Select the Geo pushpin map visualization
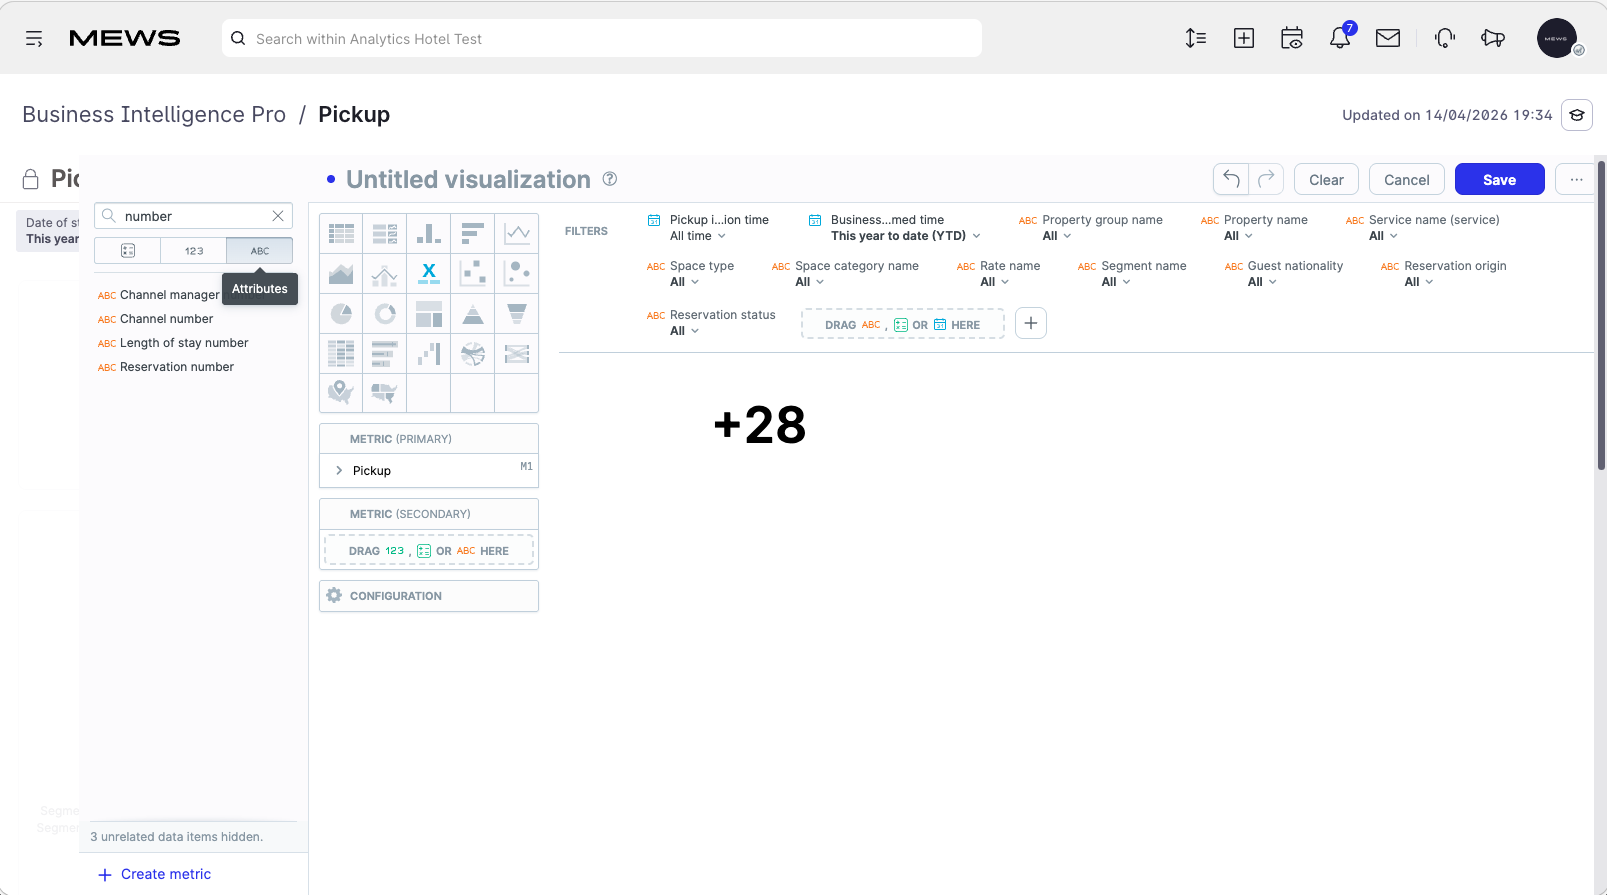The height and width of the screenshot is (895, 1607). click(341, 393)
